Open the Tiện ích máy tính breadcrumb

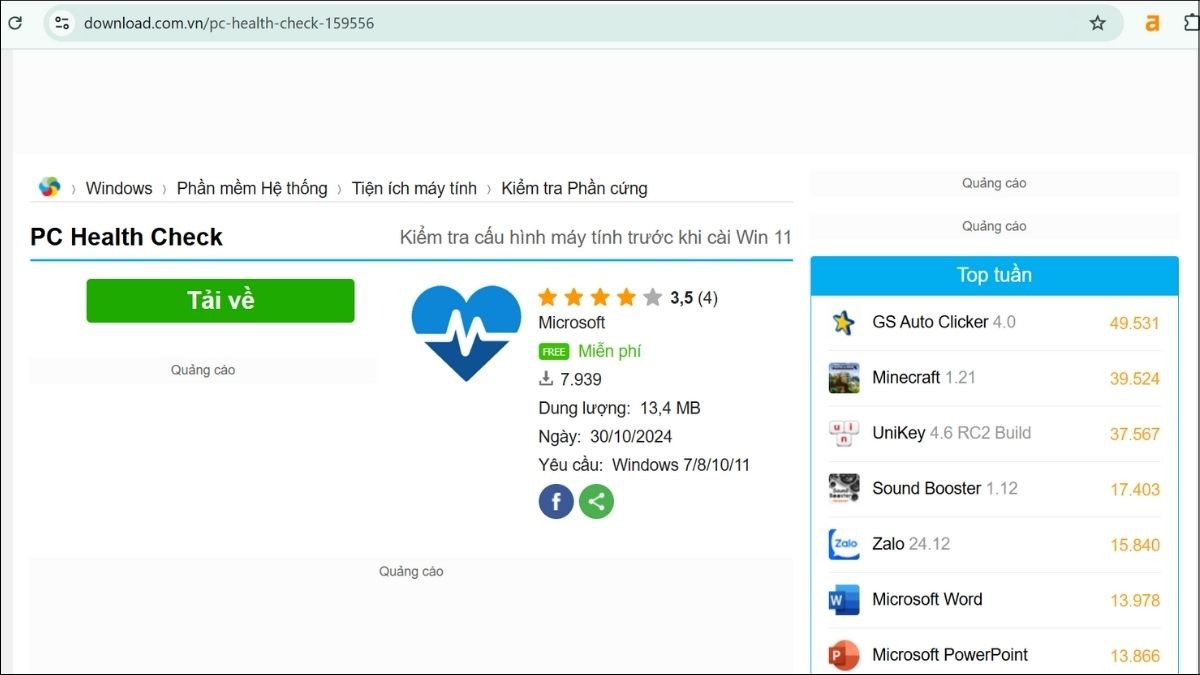tap(414, 188)
